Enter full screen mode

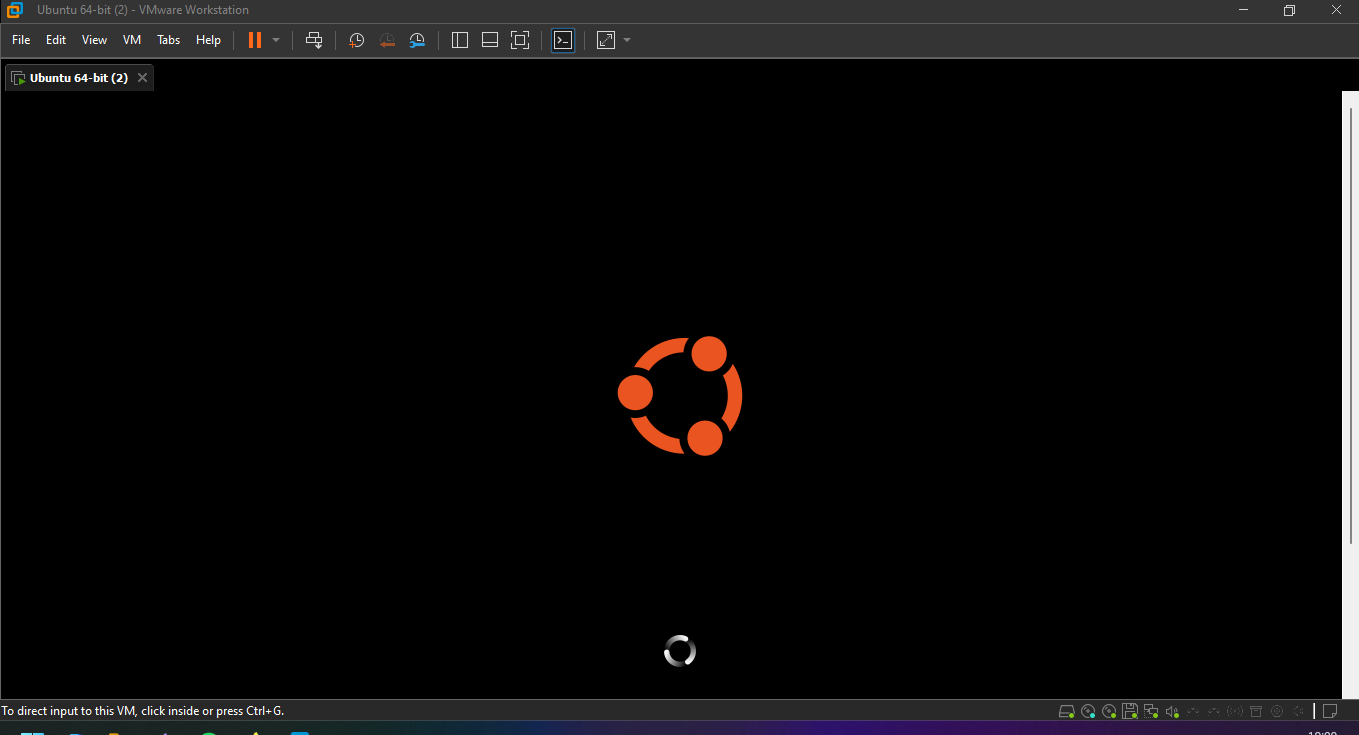[520, 40]
